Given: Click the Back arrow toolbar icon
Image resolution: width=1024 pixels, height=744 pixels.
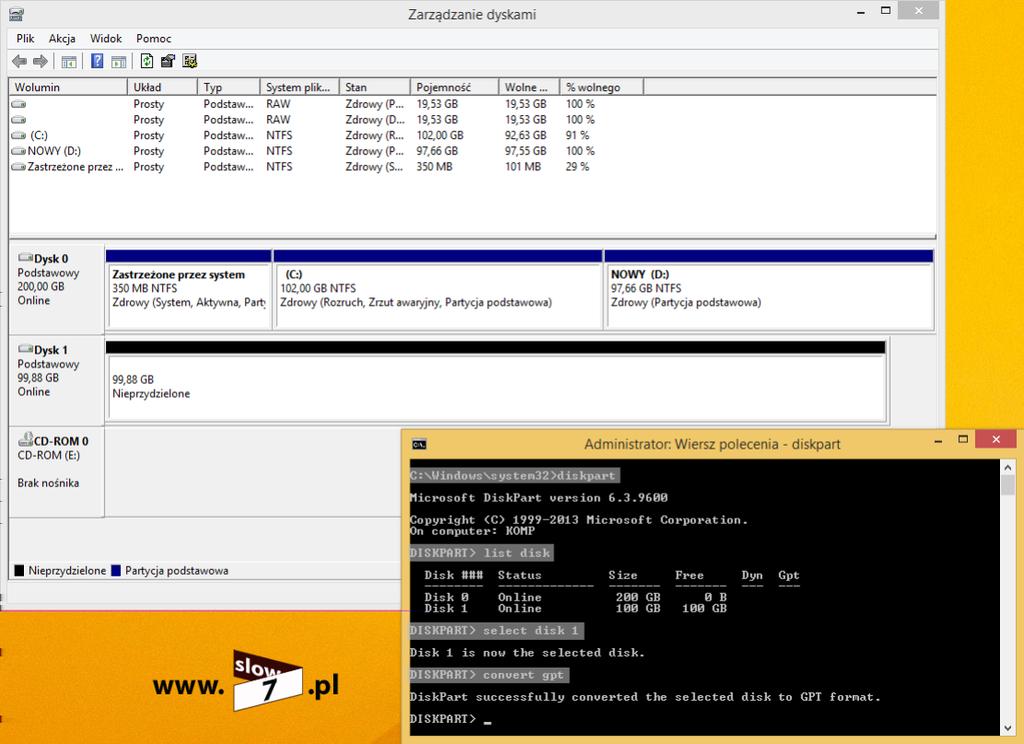Looking at the screenshot, I should tap(20, 61).
